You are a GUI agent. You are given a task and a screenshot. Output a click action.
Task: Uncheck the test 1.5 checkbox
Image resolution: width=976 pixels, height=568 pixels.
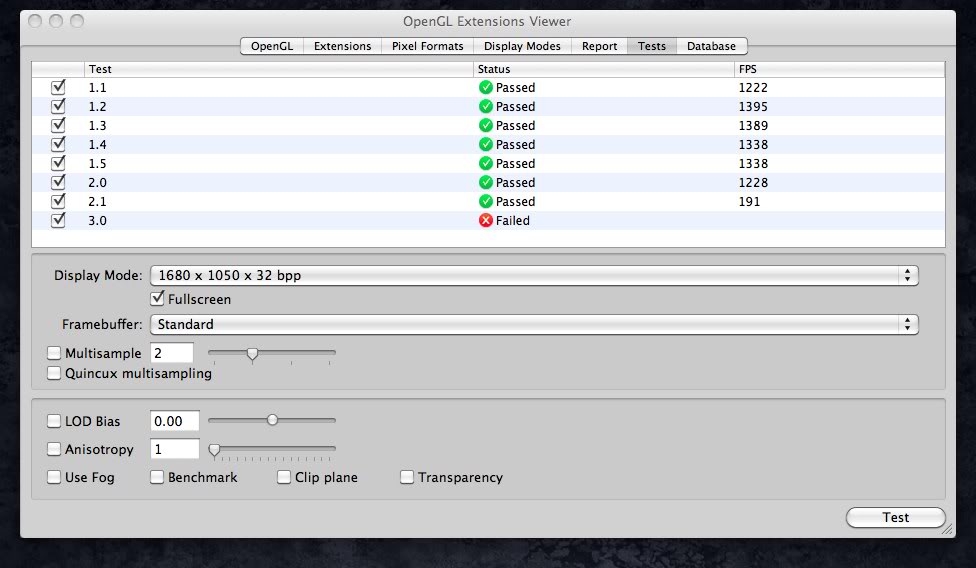[x=58, y=163]
